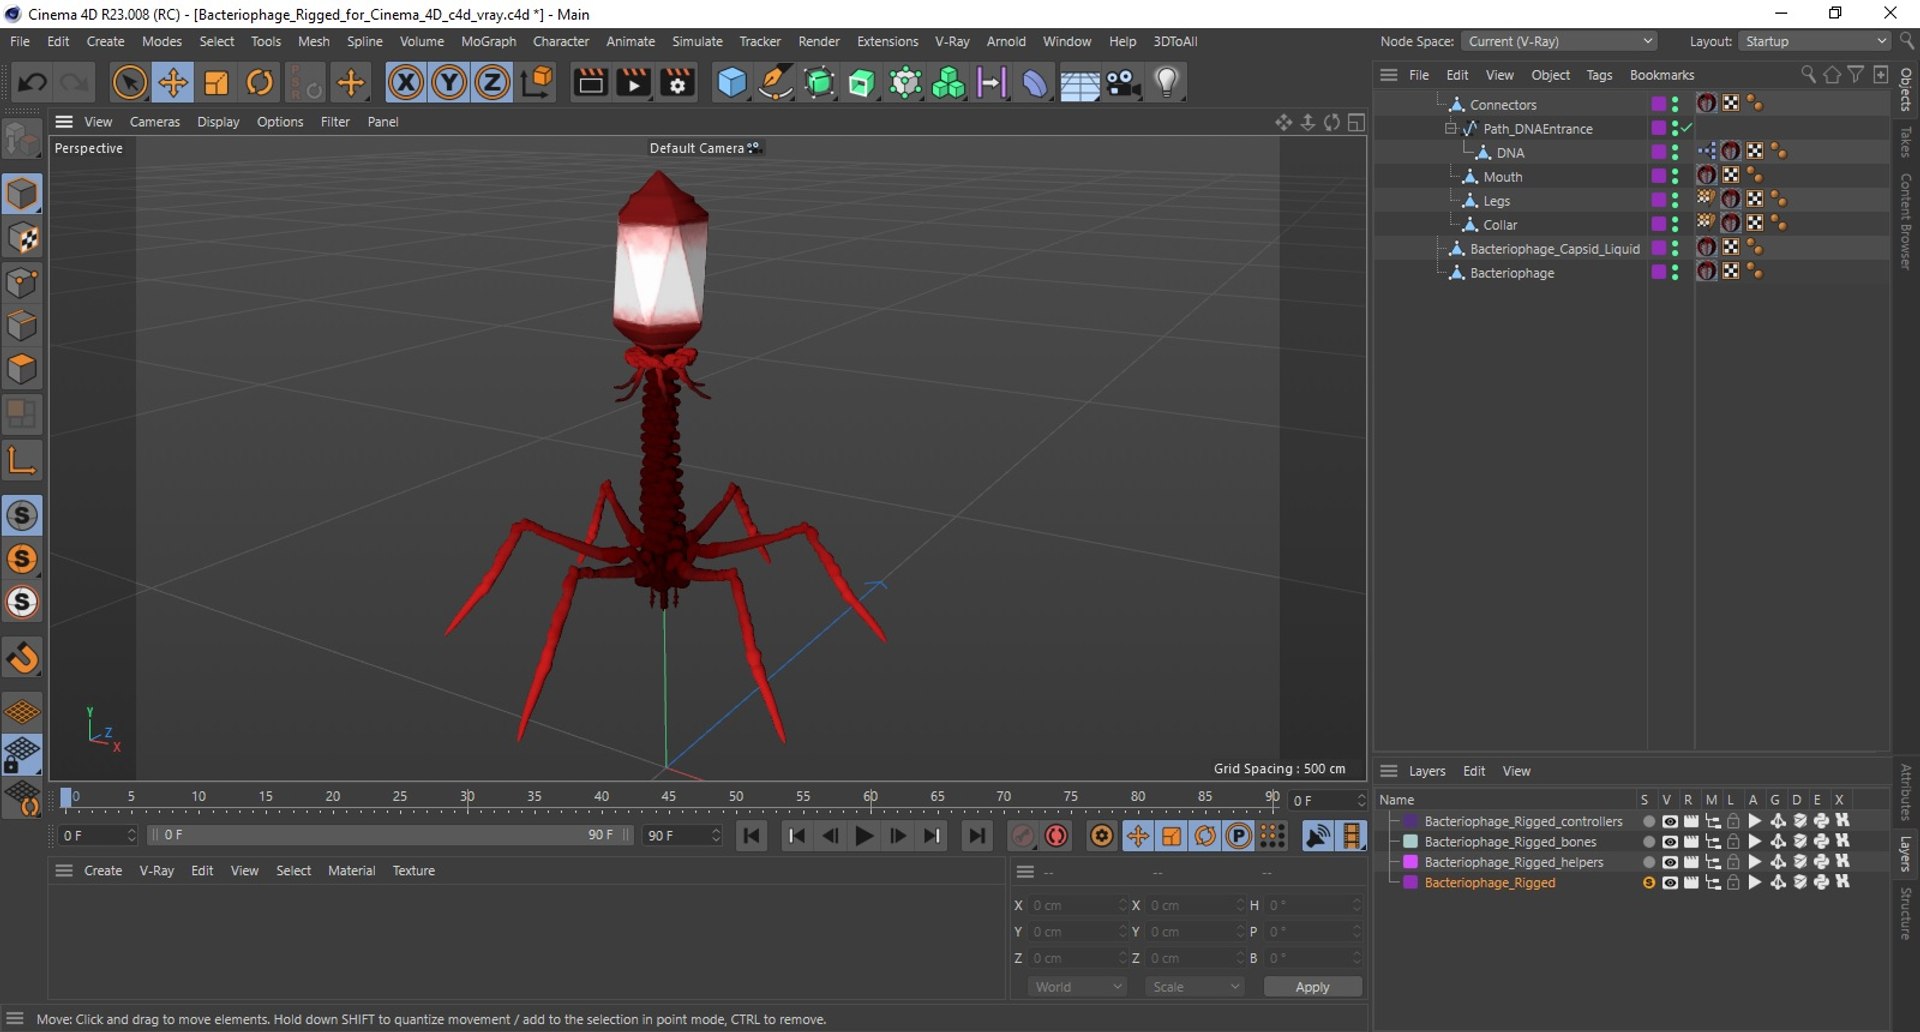Play the animation forward
Viewport: 1920px width, 1032px height.
pyautogui.click(x=864, y=836)
